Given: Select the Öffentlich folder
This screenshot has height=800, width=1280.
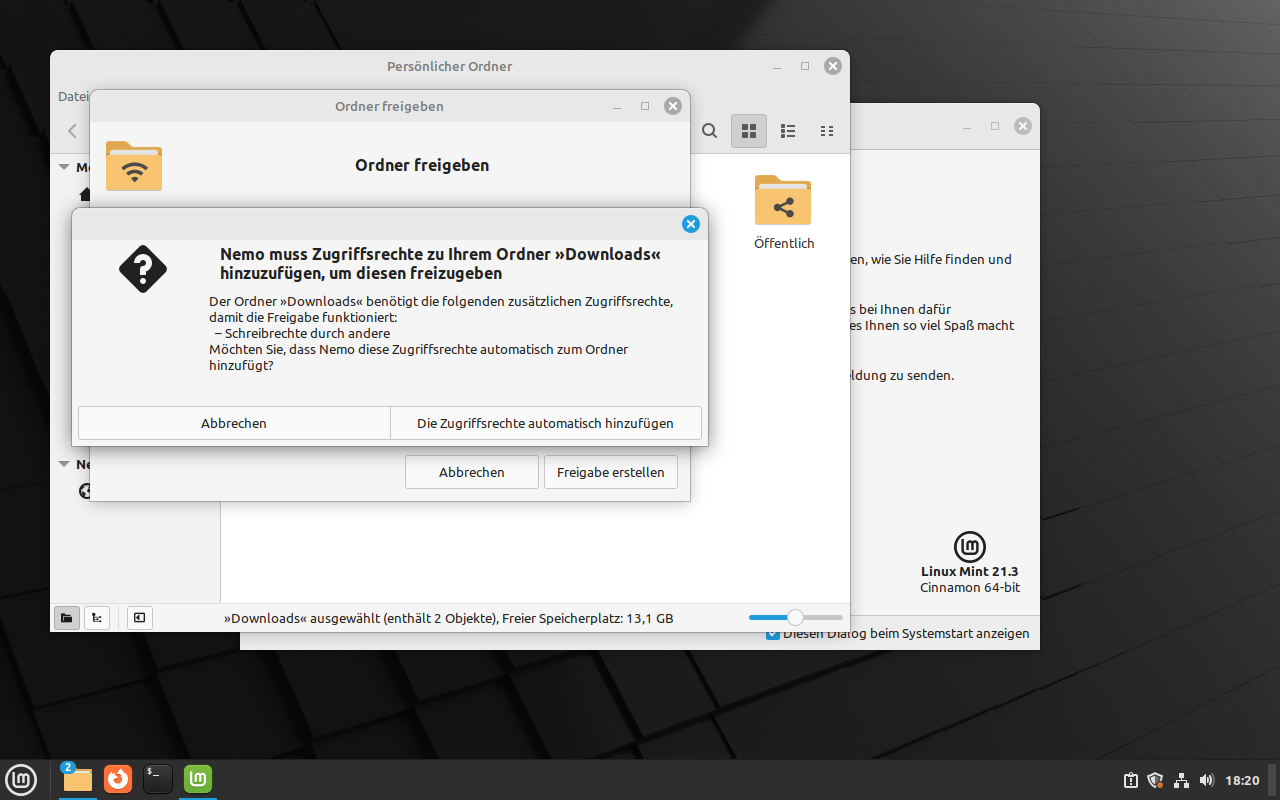Looking at the screenshot, I should (784, 211).
